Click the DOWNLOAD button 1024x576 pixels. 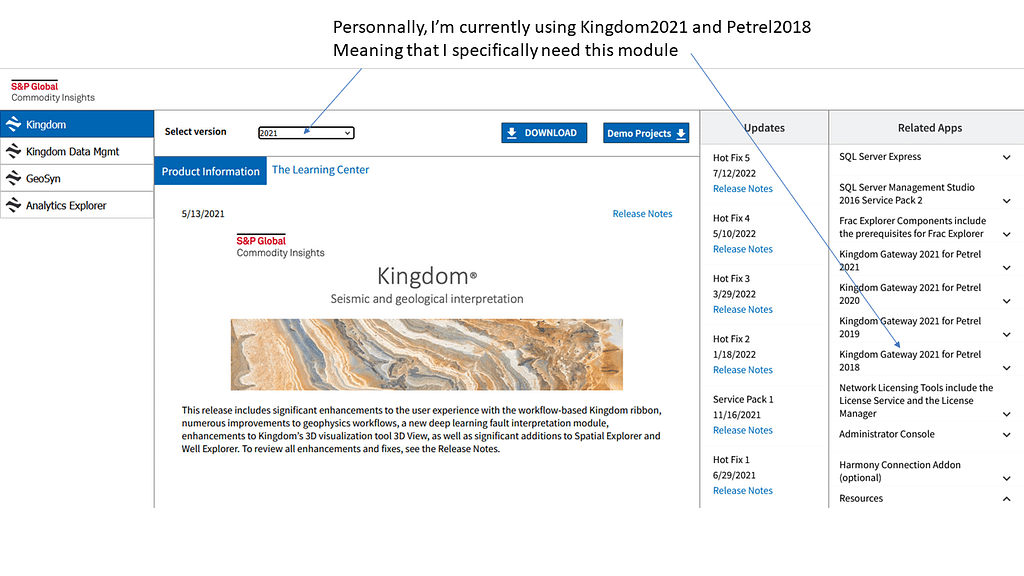click(543, 133)
